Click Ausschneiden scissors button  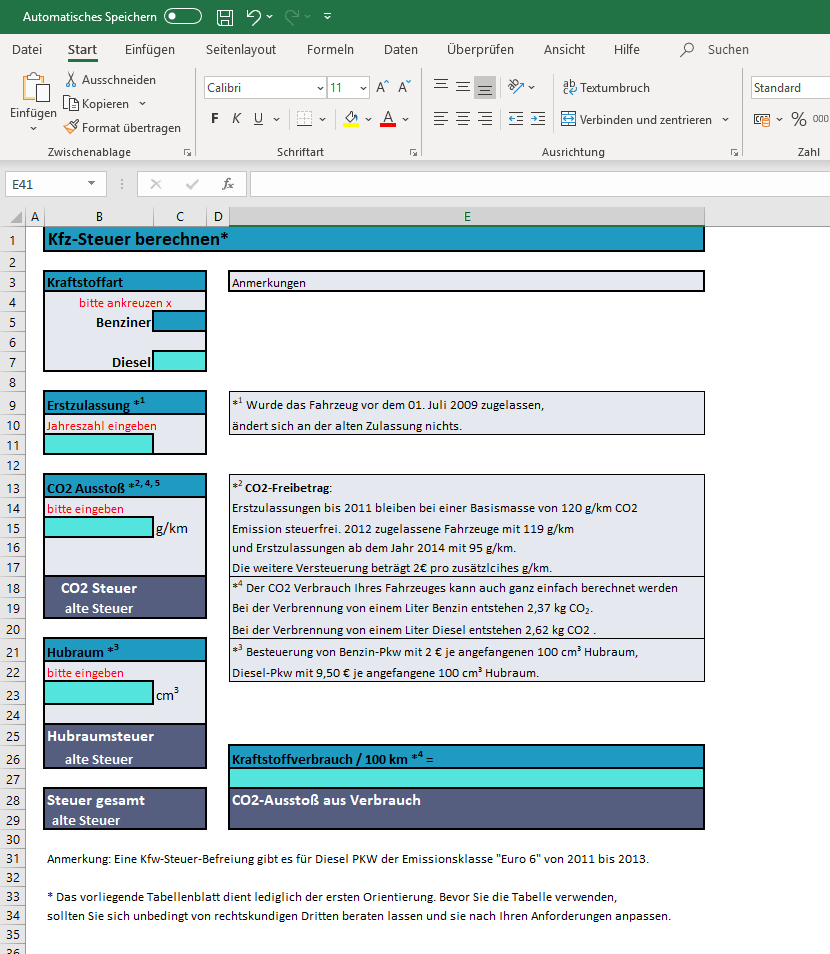(x=111, y=80)
